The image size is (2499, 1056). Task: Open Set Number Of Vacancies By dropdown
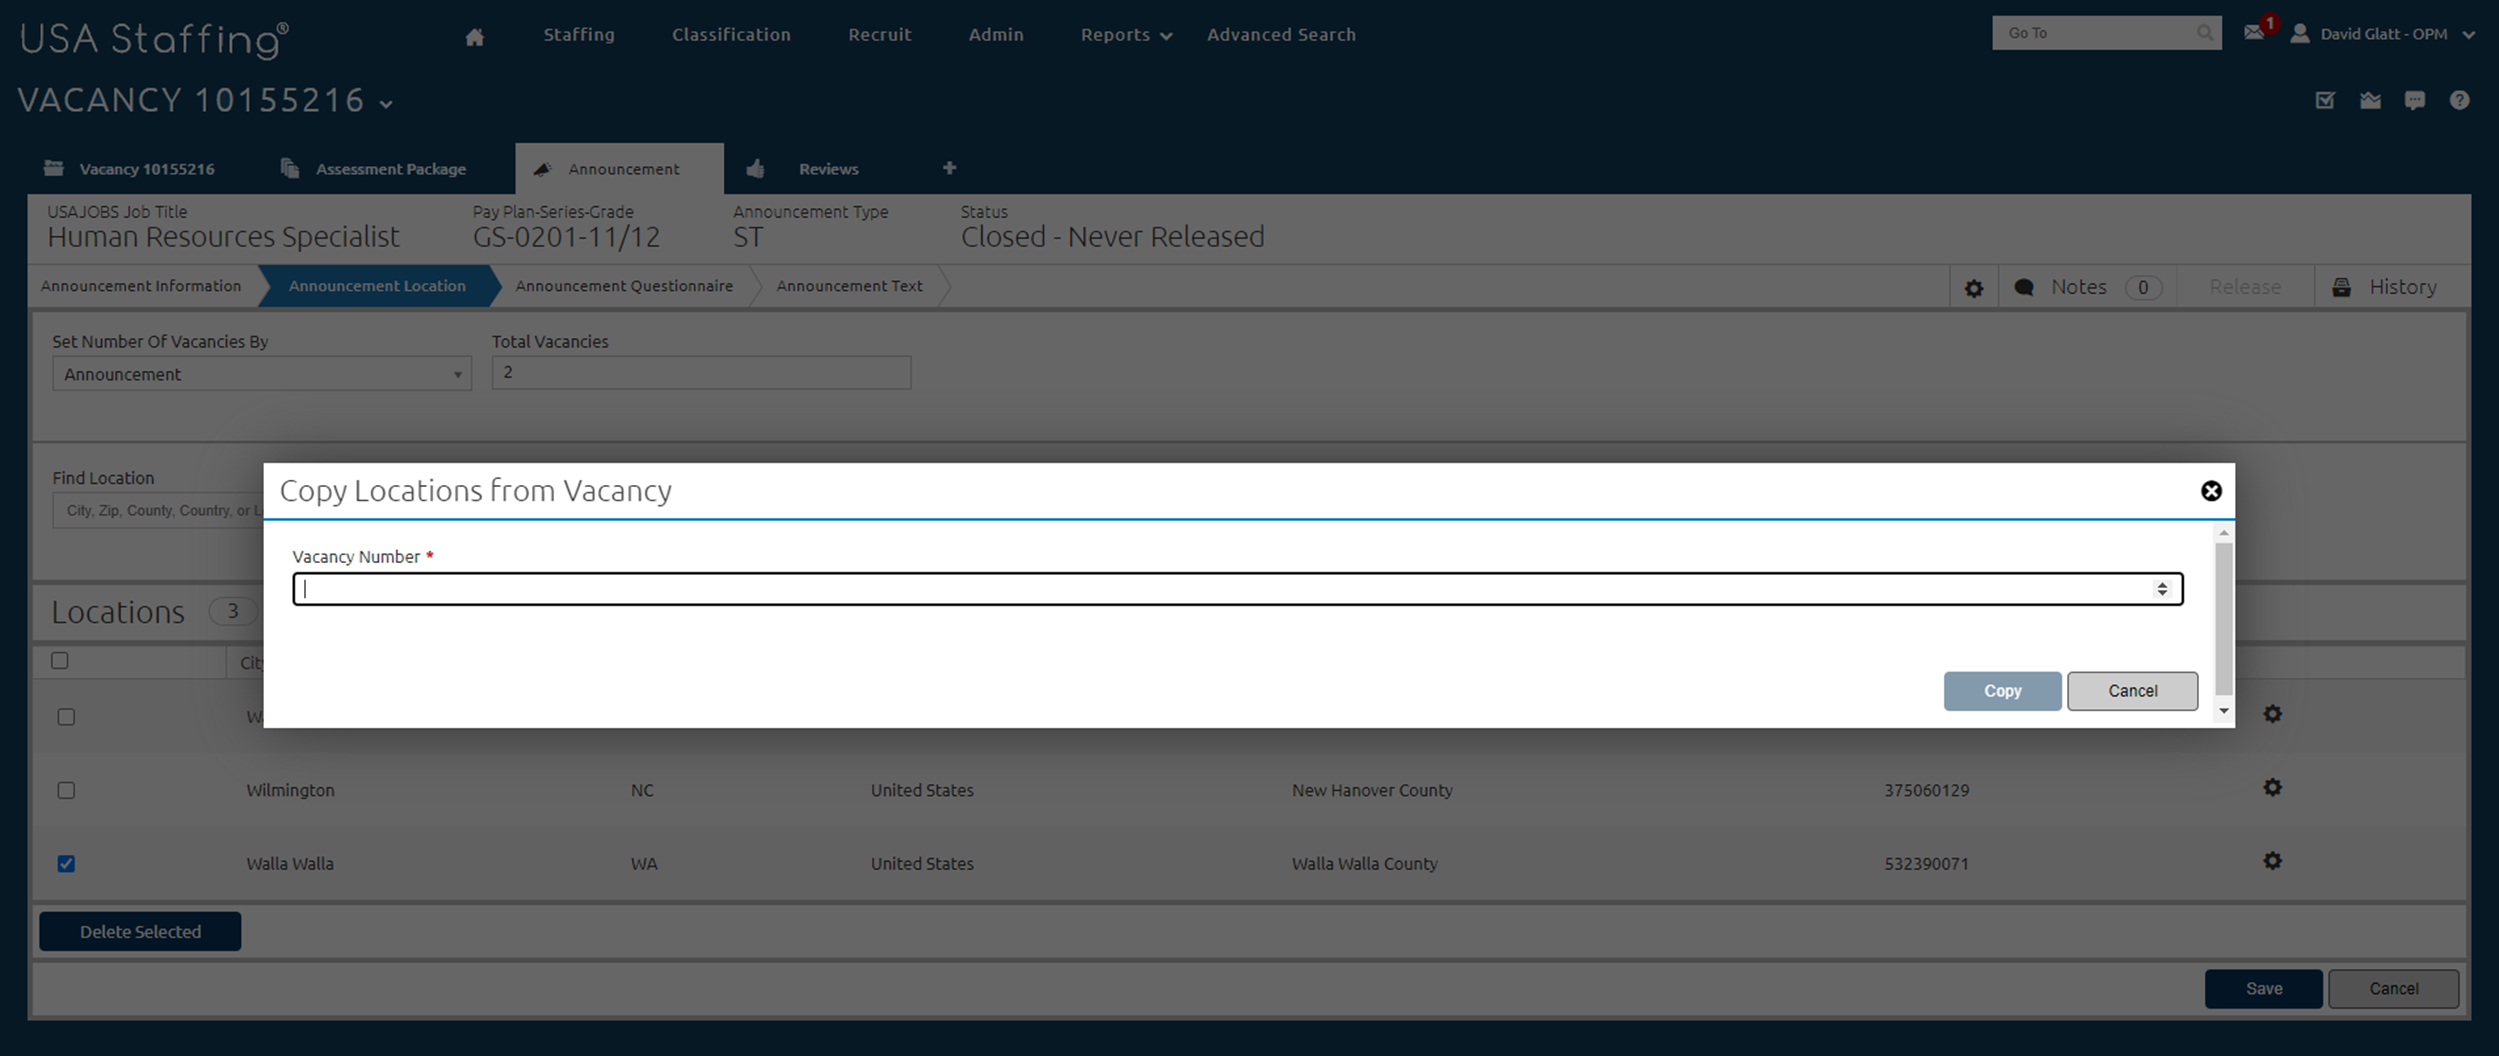tap(262, 374)
